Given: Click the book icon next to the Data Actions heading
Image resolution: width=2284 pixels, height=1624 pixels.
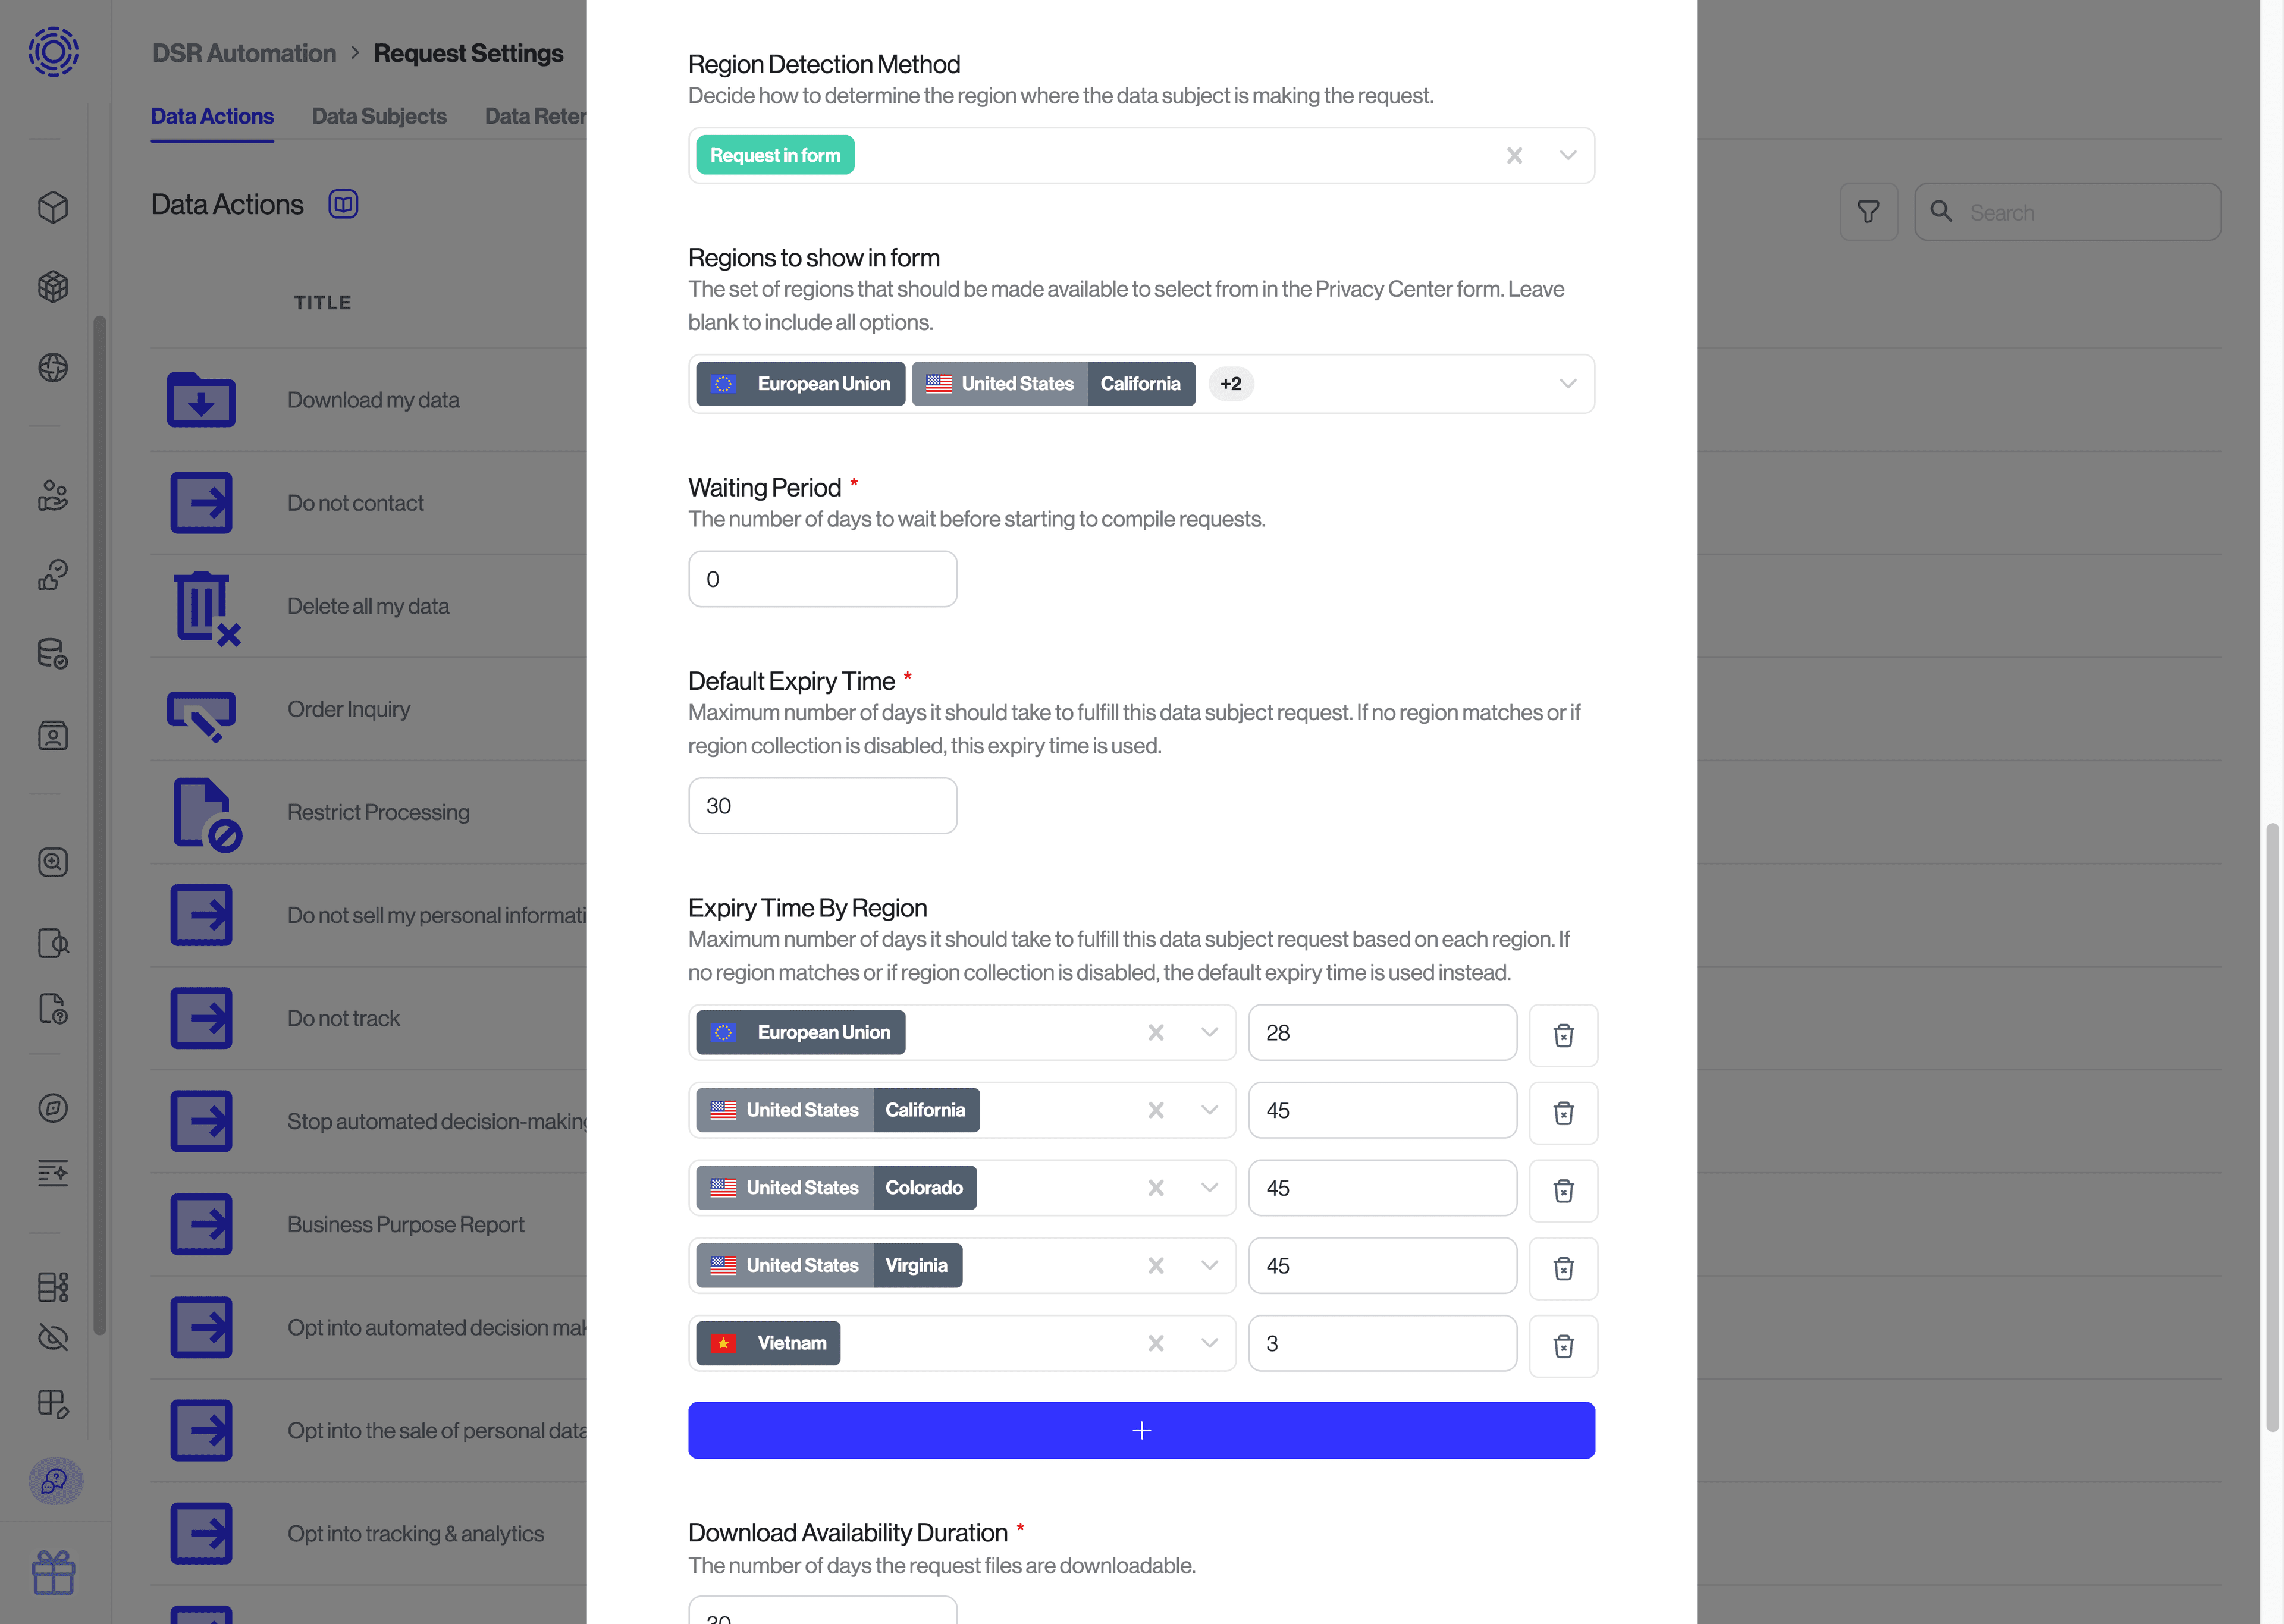Looking at the screenshot, I should (343, 204).
